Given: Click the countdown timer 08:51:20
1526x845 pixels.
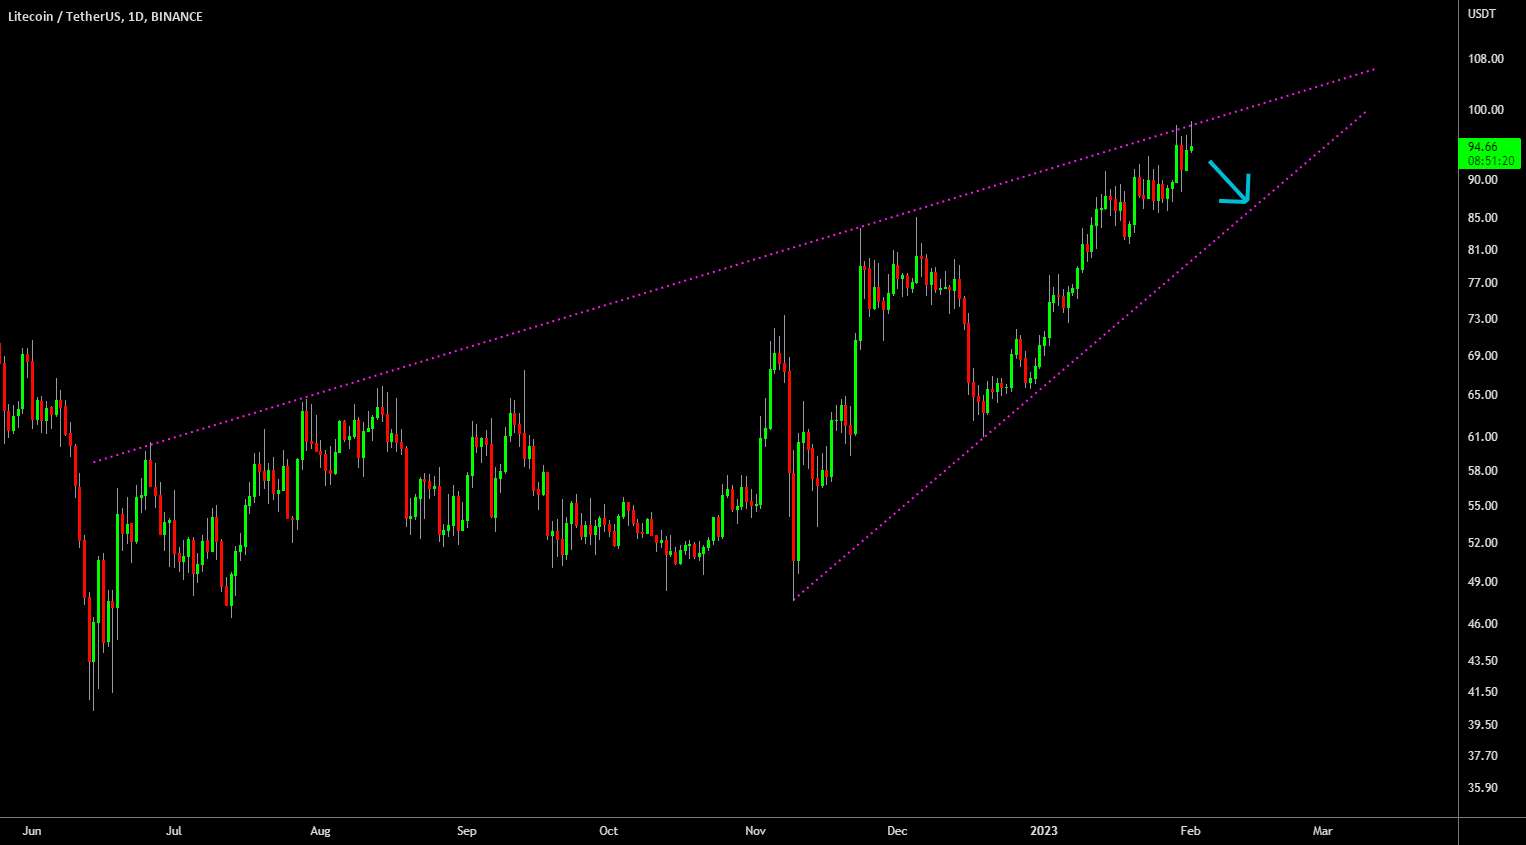Looking at the screenshot, I should tap(1491, 161).
